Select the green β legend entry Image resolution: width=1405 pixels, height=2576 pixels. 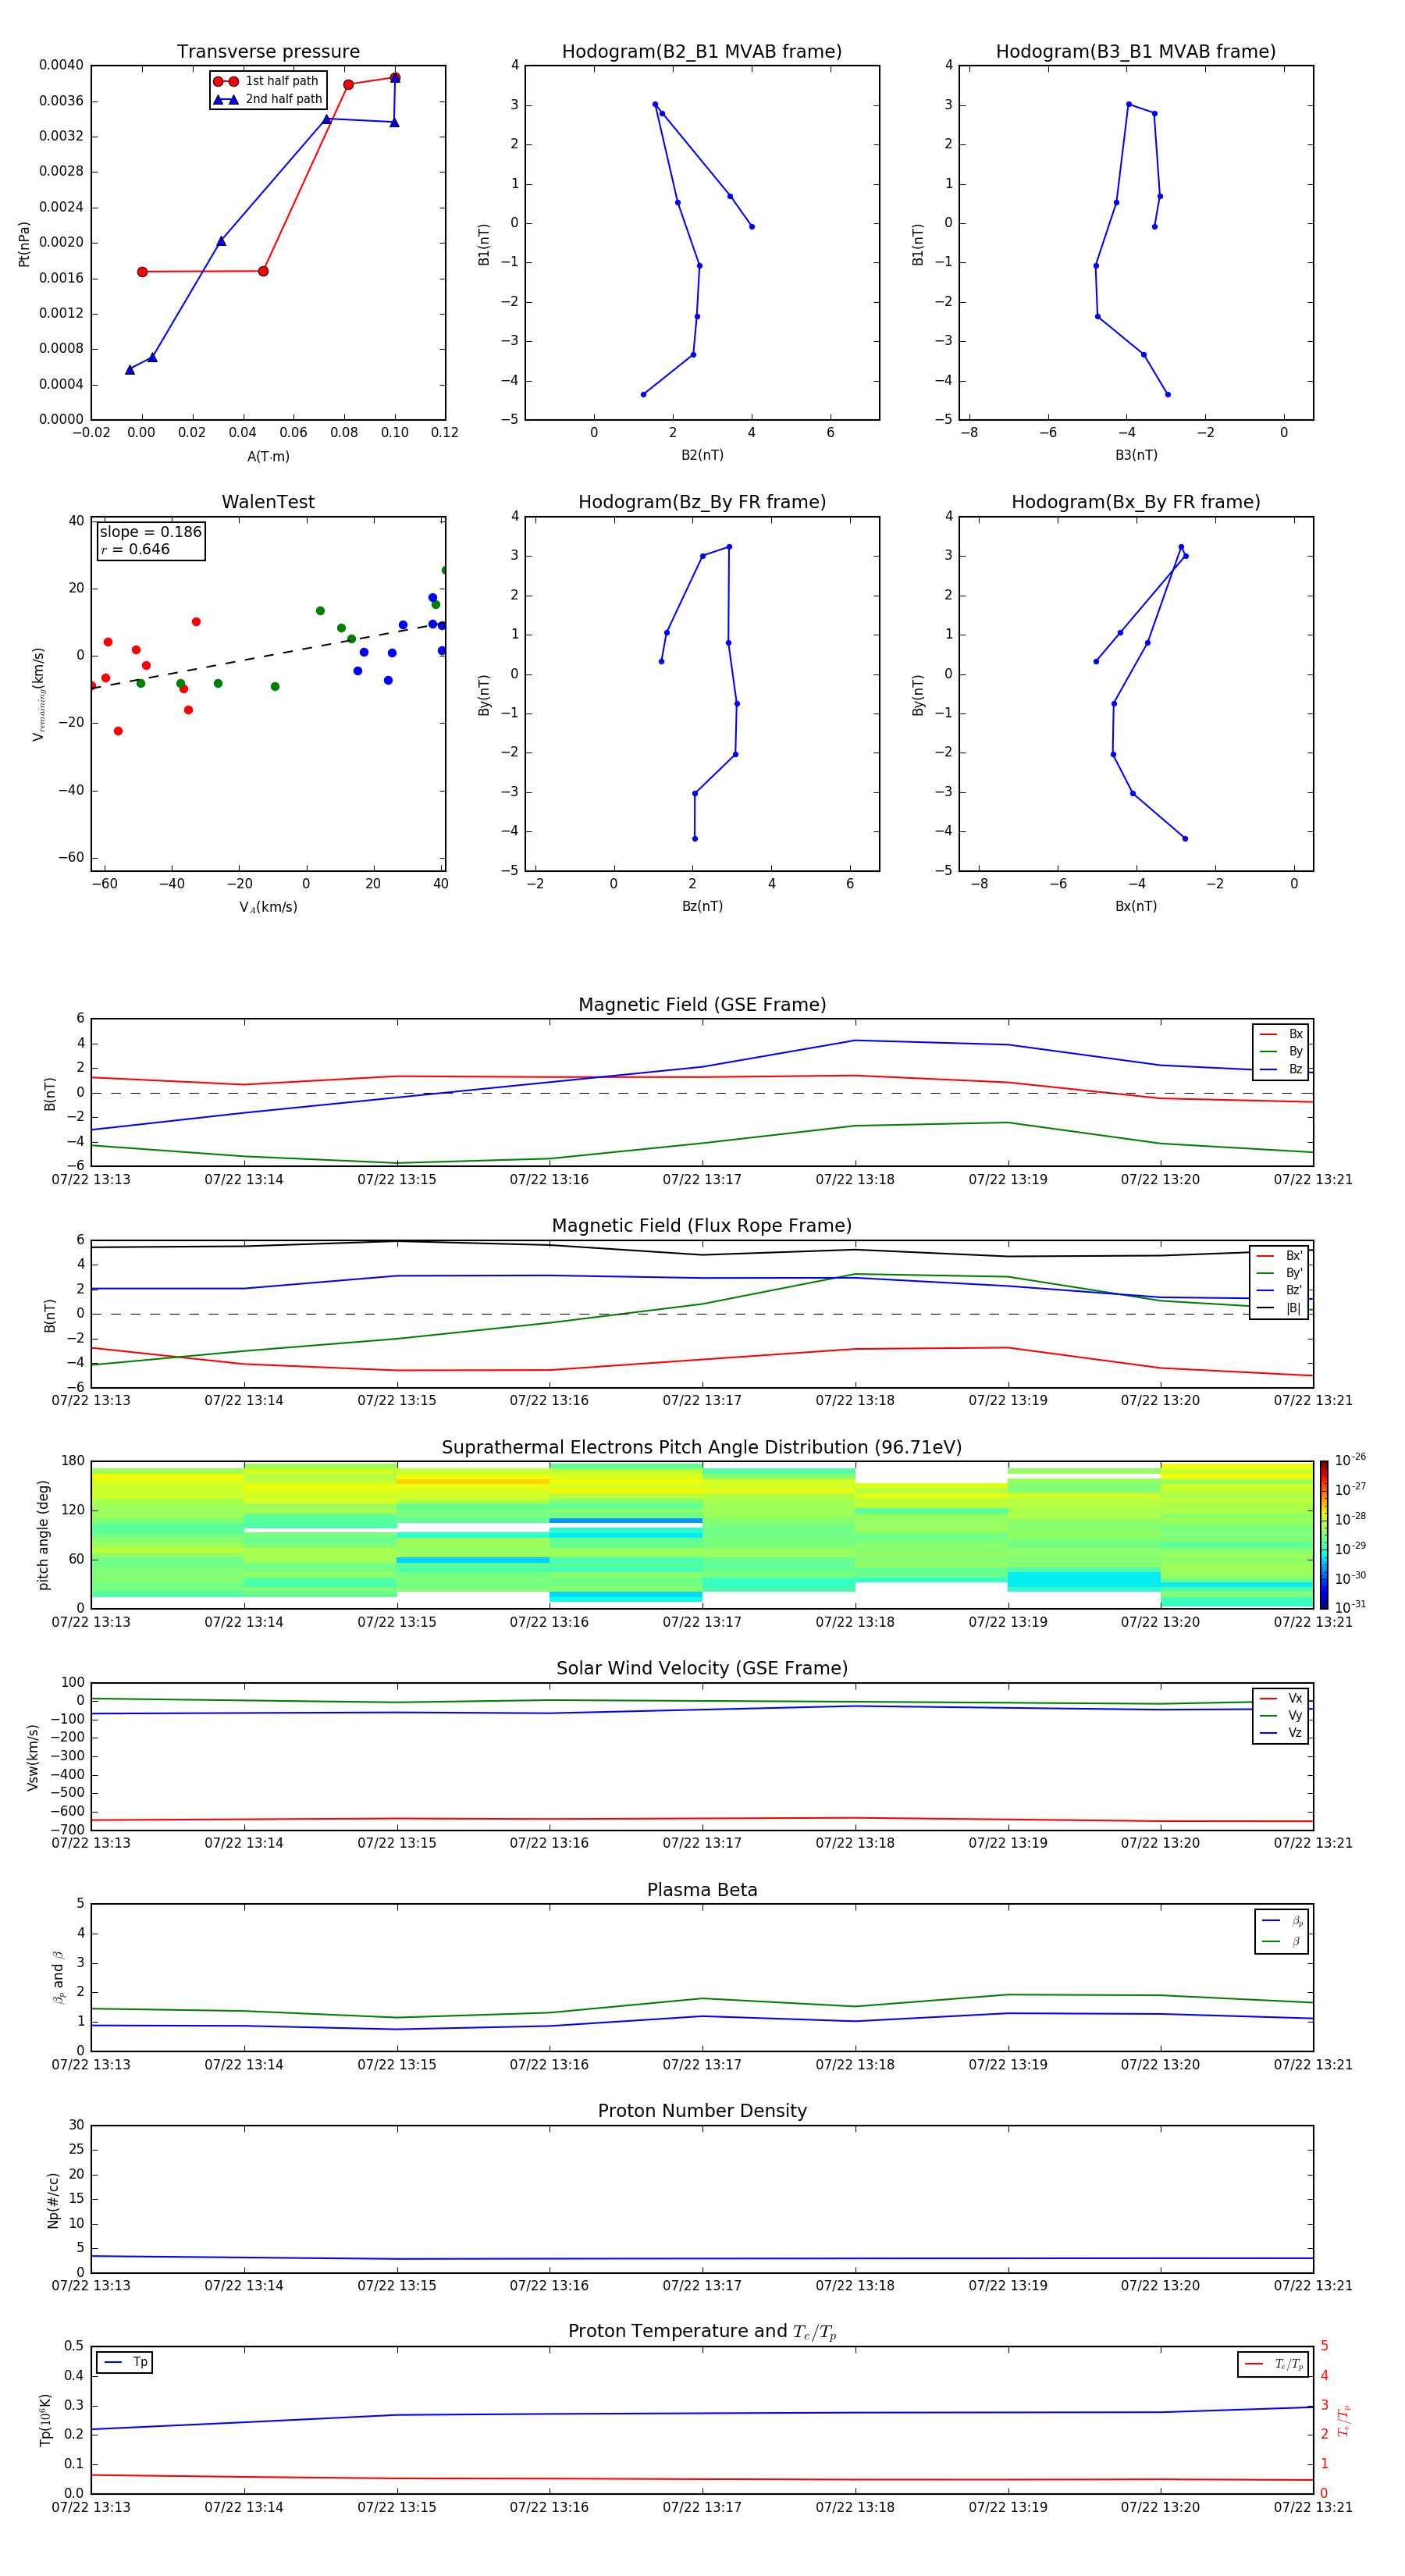(1282, 1941)
